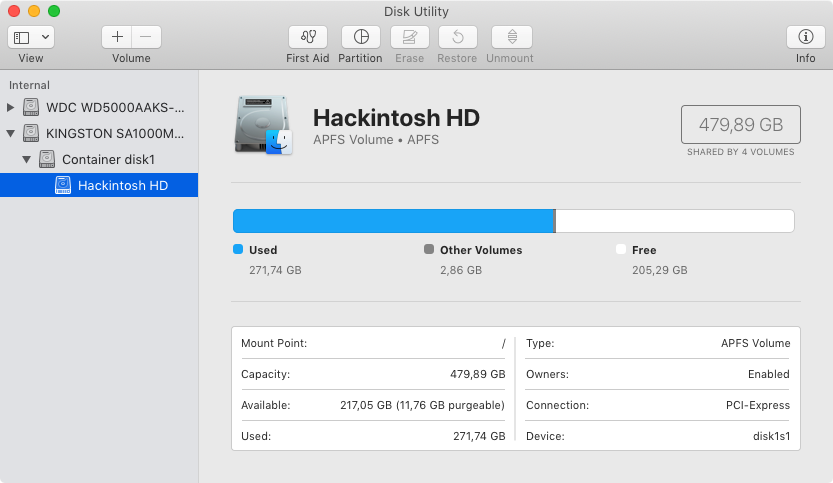This screenshot has width=833, height=483.
Task: Click the Available 217,05 GB purgeable value
Action: pos(422,405)
